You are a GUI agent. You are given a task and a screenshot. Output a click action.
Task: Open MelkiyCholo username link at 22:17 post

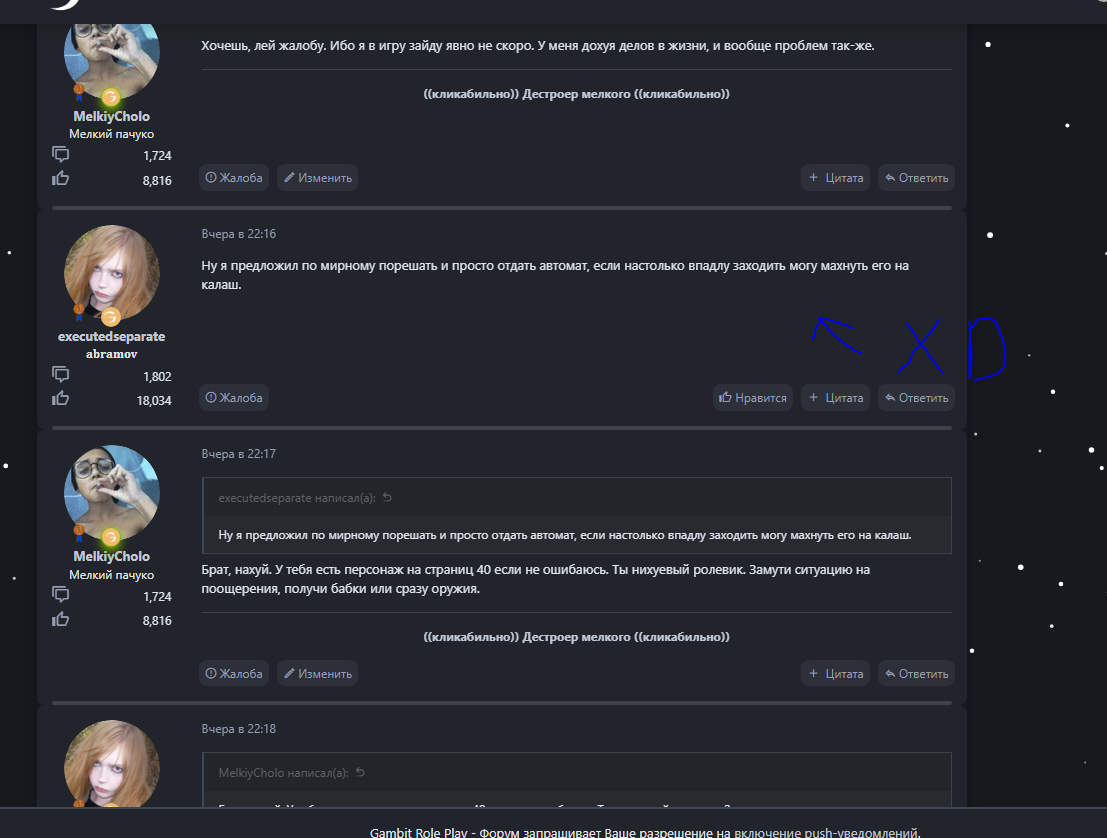(x=112, y=556)
